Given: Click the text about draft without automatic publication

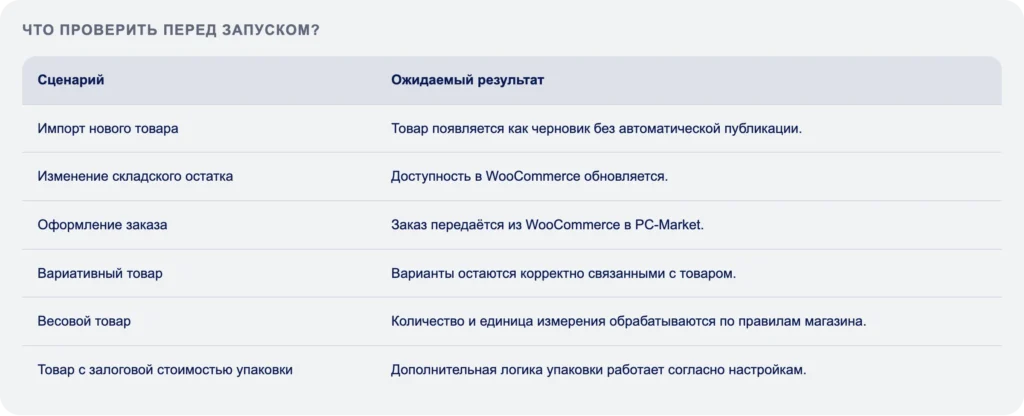Looking at the screenshot, I should coord(596,129).
